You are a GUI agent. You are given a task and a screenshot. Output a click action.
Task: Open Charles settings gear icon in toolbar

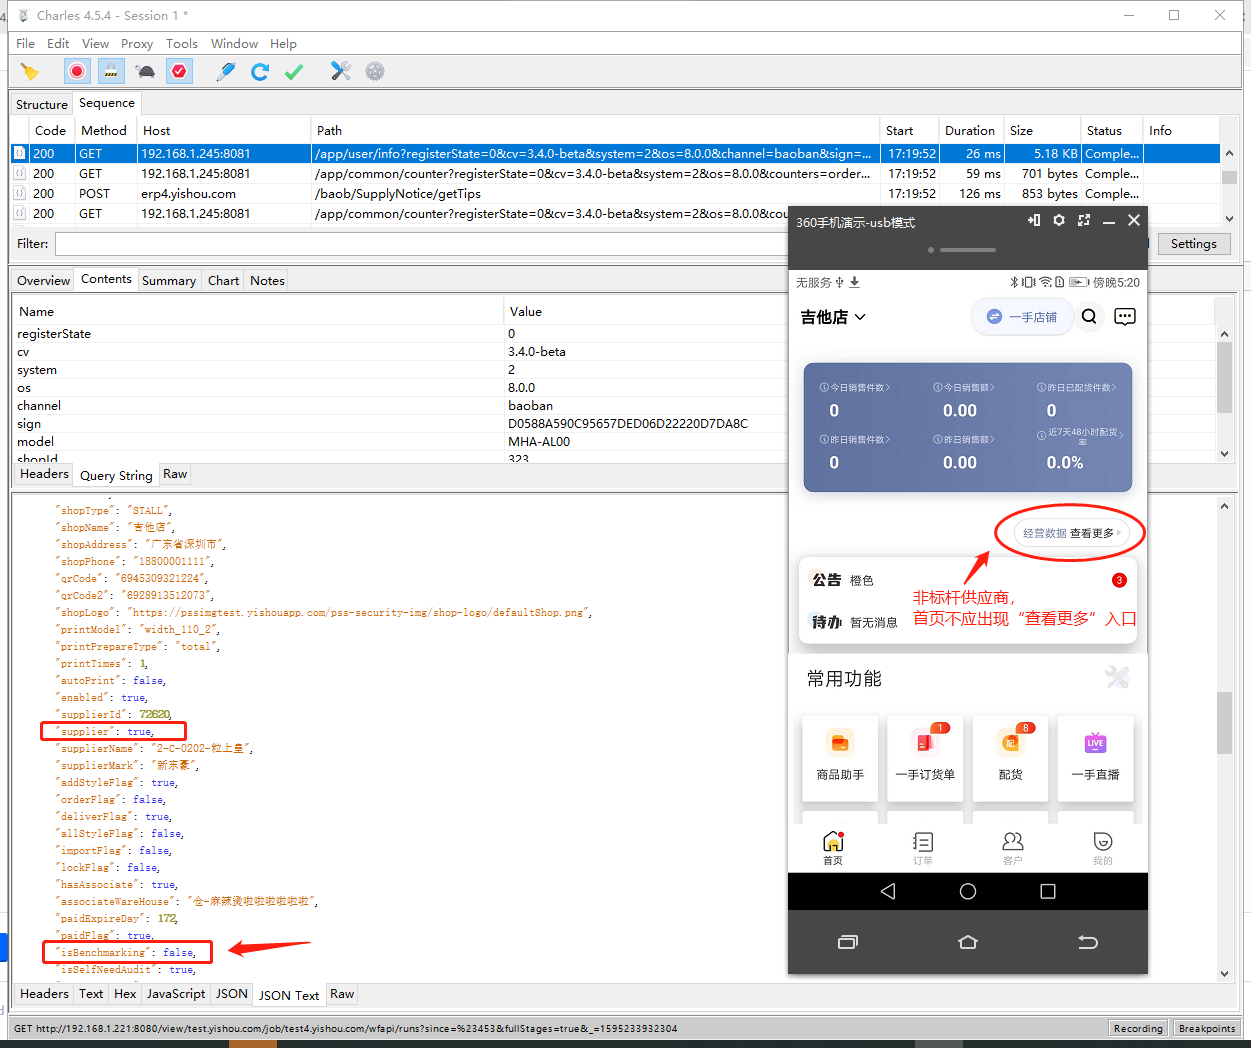(375, 71)
